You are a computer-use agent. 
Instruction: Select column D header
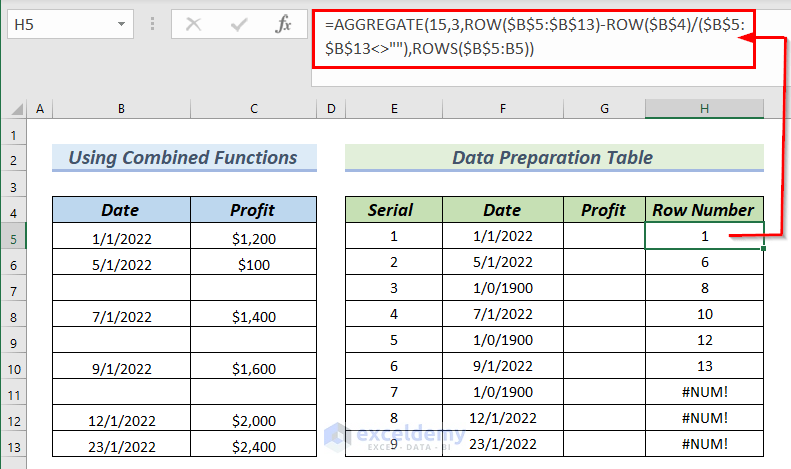click(x=330, y=108)
